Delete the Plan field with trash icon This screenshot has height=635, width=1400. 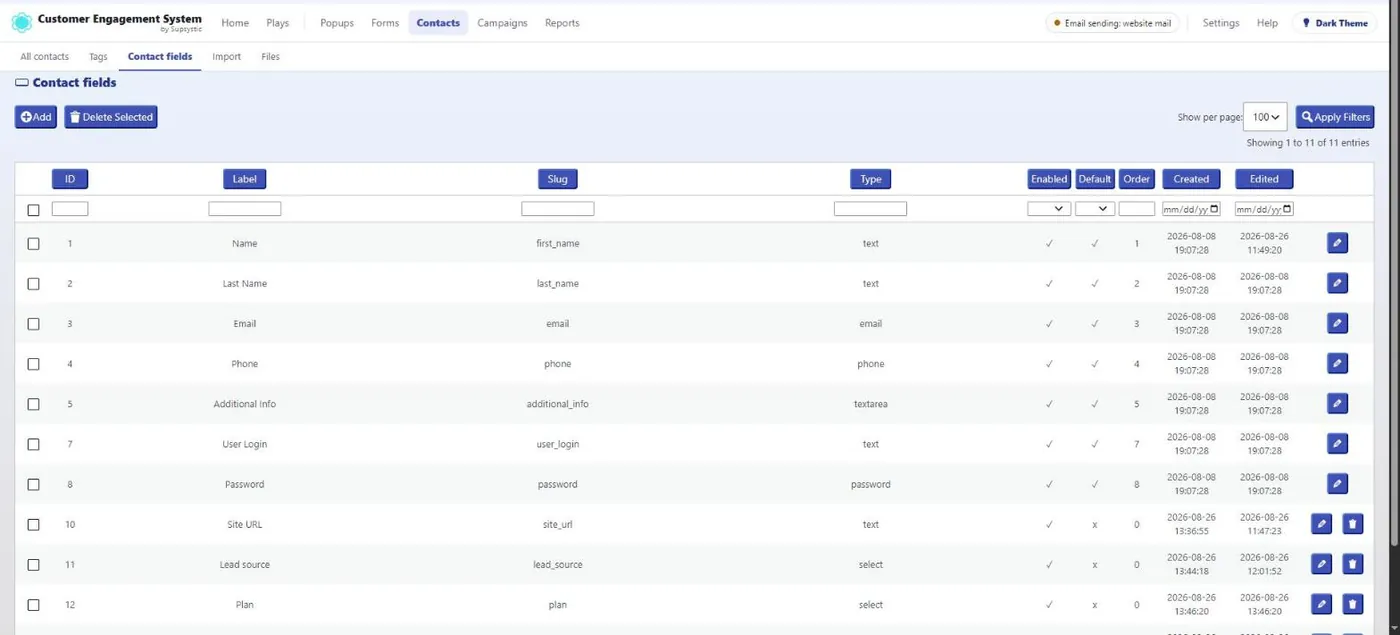click(1352, 604)
